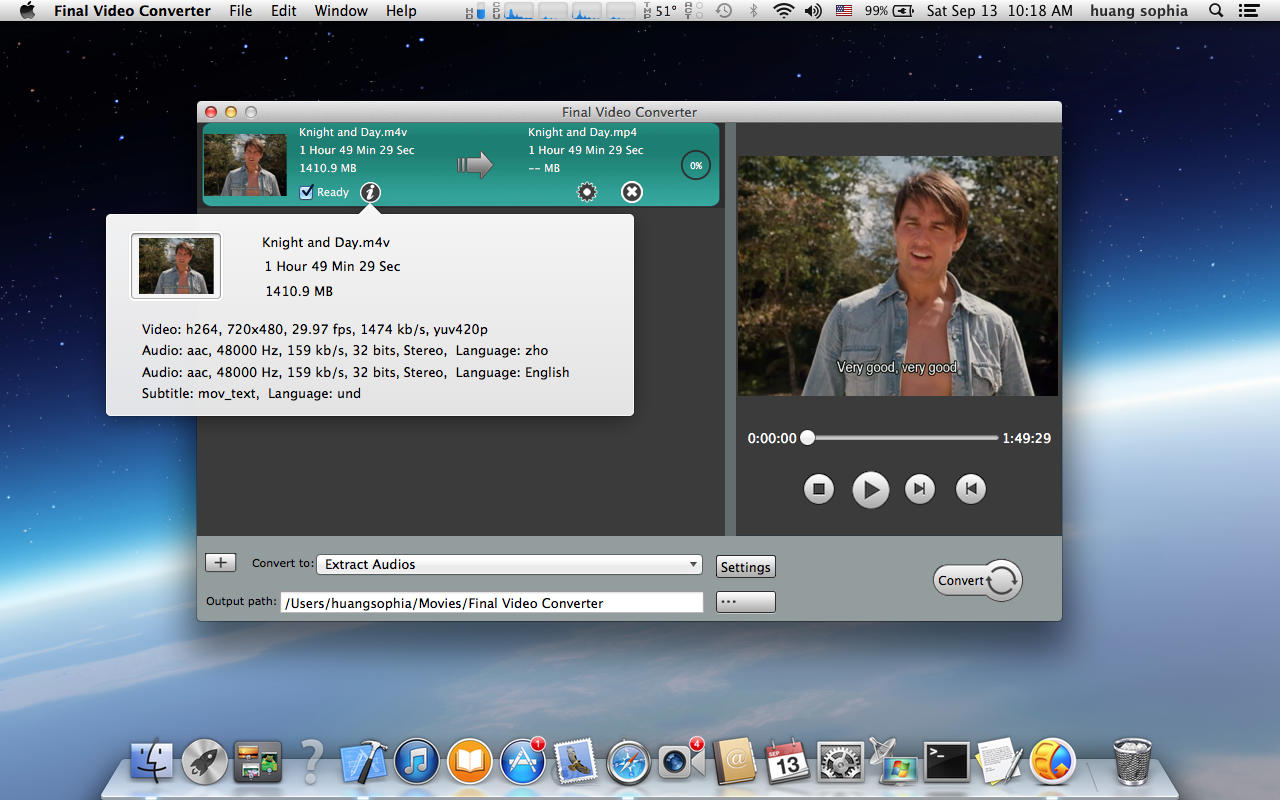Open Xcode hammer icon in dock
1280x800 pixels.
click(363, 762)
